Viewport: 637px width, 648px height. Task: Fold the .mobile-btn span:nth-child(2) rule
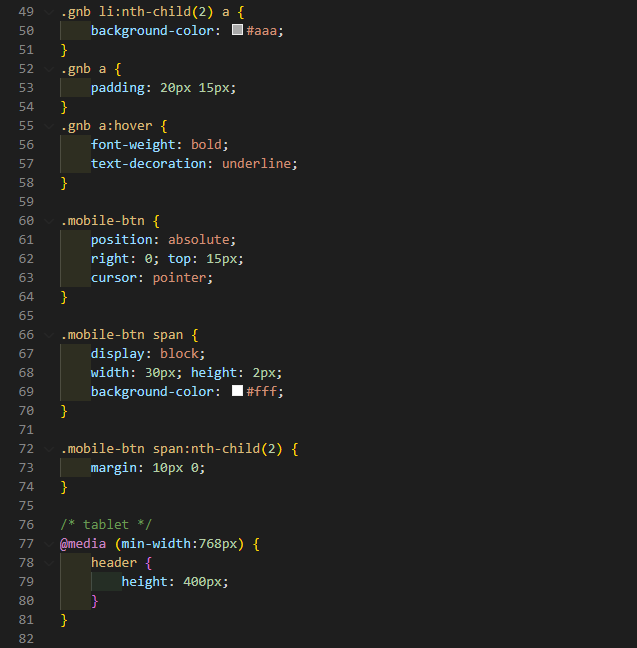click(x=49, y=449)
